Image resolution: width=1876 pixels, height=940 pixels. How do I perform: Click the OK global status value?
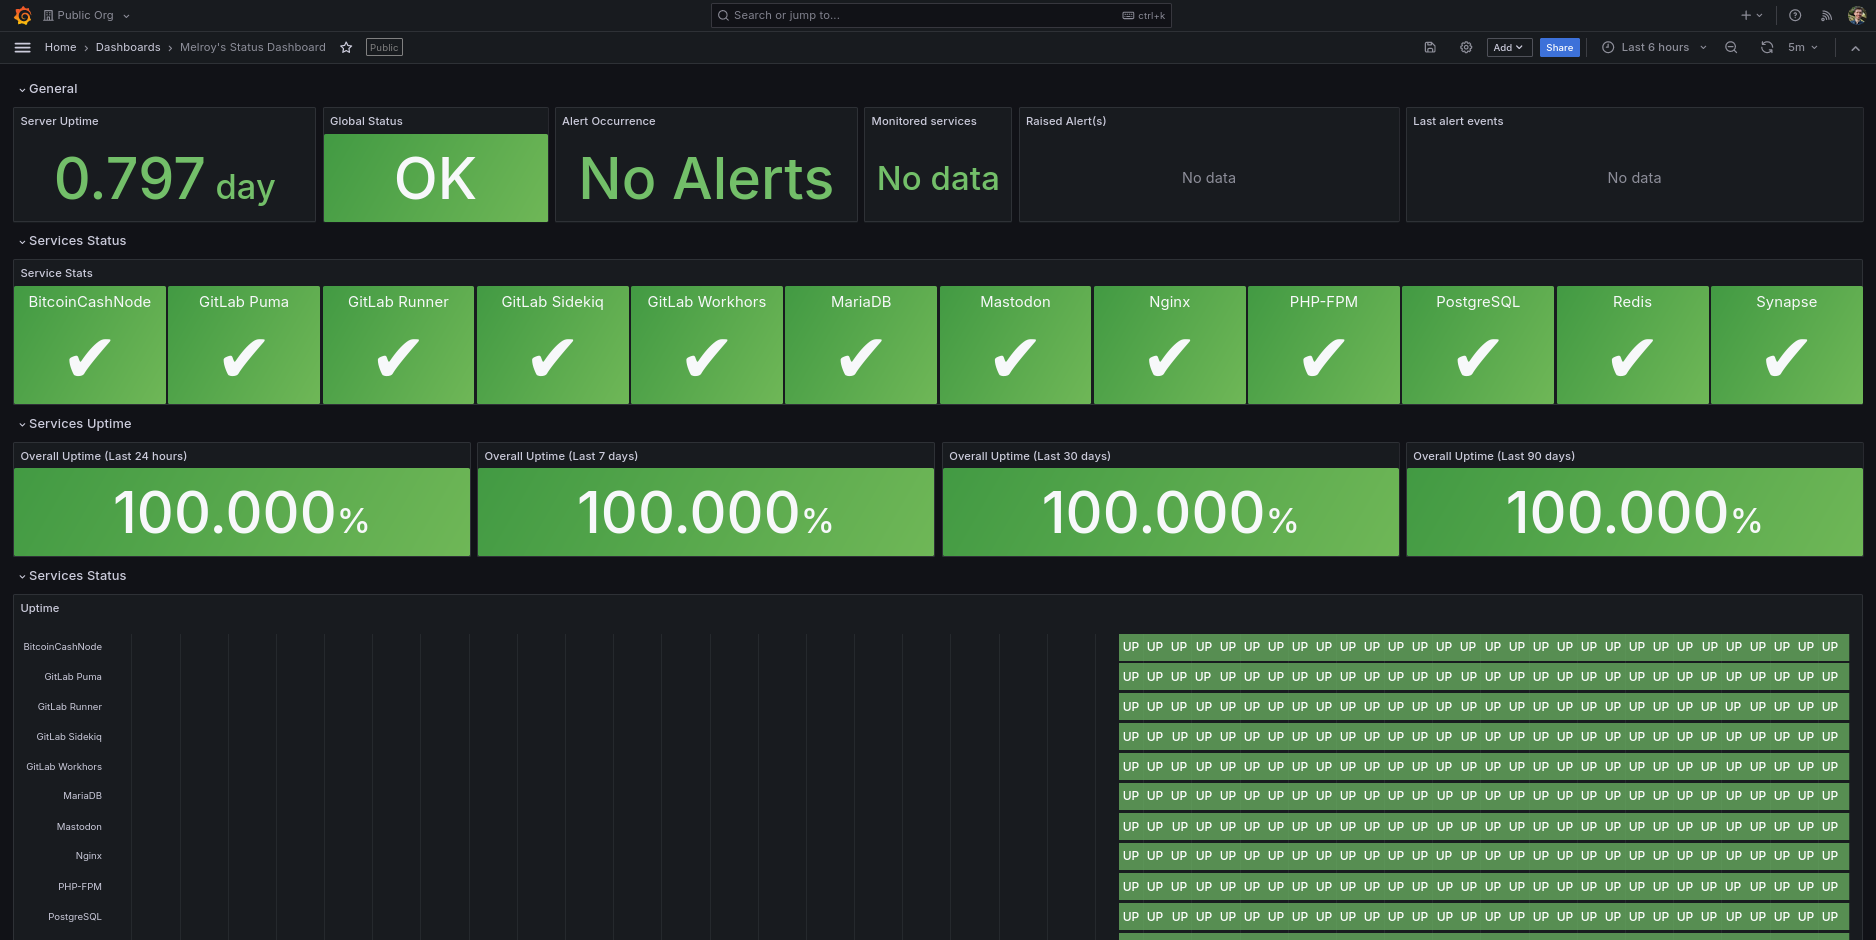tap(436, 179)
